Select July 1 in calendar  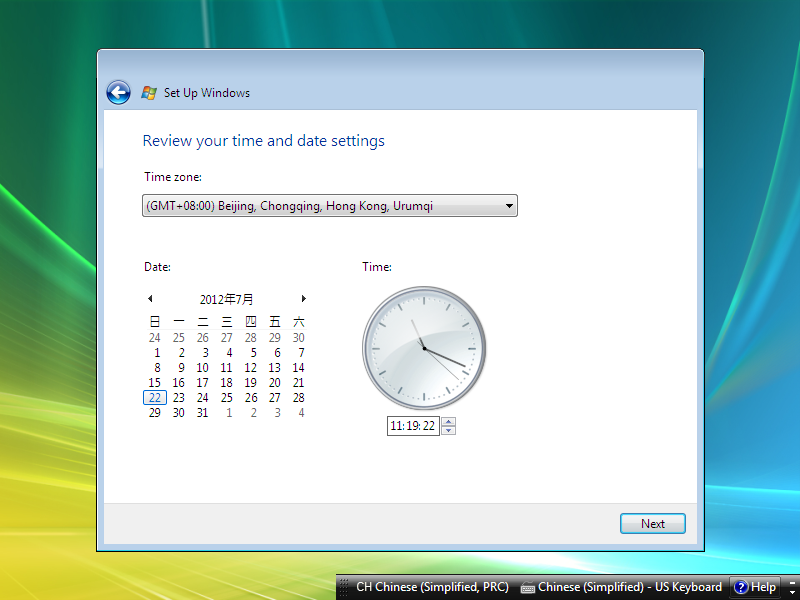click(x=157, y=353)
